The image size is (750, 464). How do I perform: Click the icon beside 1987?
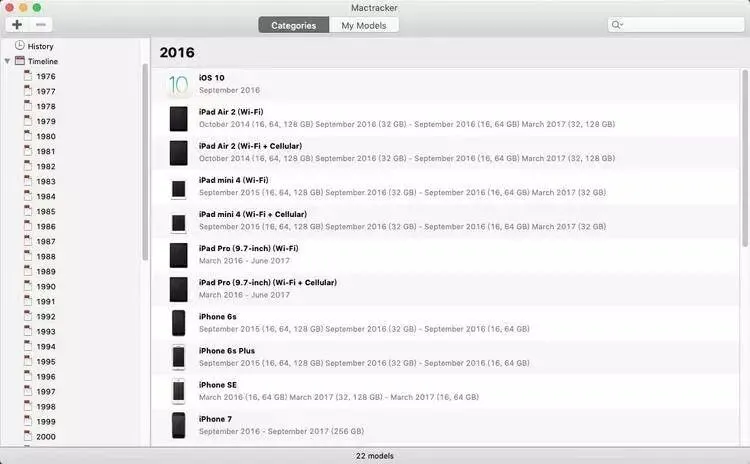click(x=28, y=241)
